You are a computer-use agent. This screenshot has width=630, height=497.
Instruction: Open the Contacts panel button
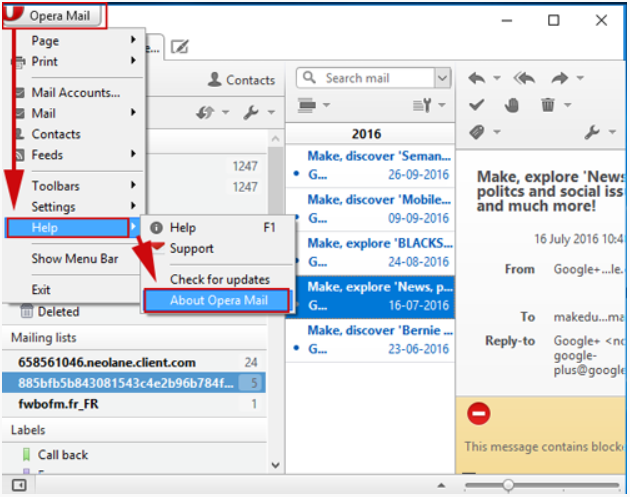click(241, 80)
